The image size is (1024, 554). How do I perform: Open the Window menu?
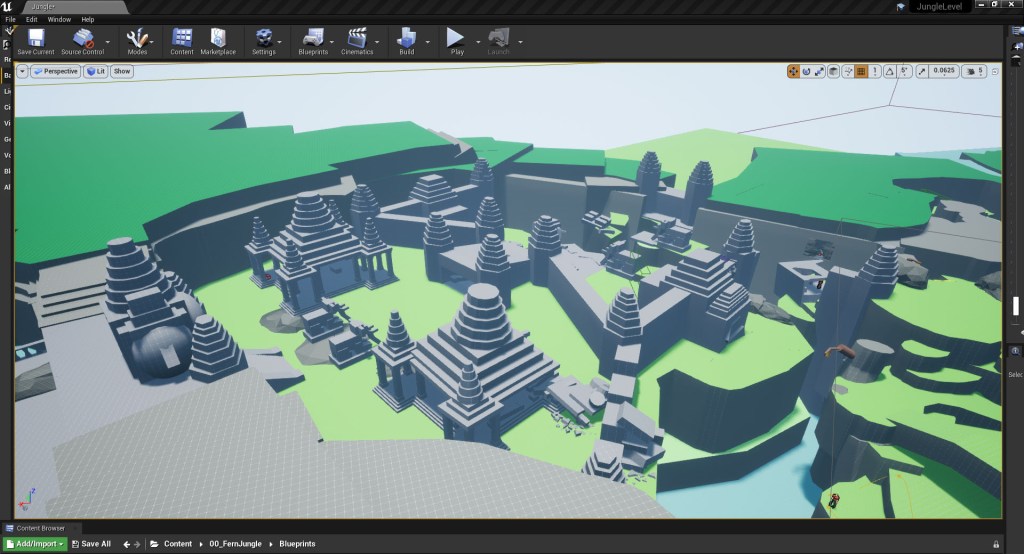click(x=59, y=19)
